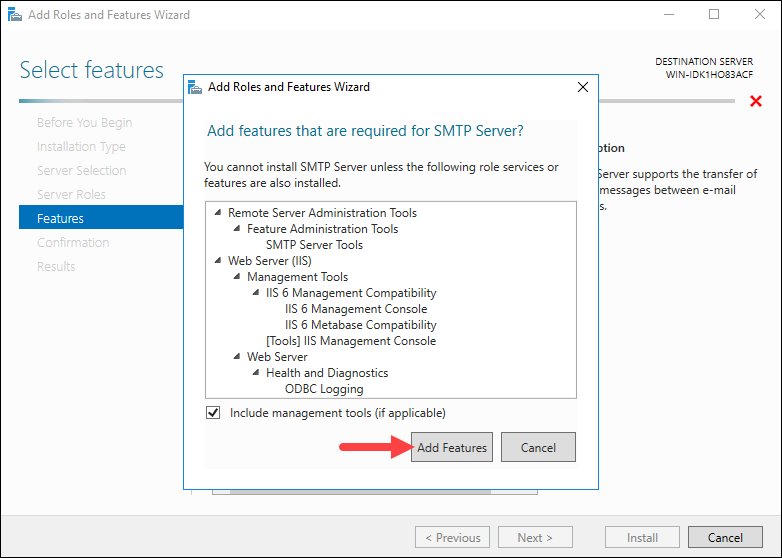Click the Previous button in main wizard
This screenshot has height=558, width=782.
pos(452,537)
